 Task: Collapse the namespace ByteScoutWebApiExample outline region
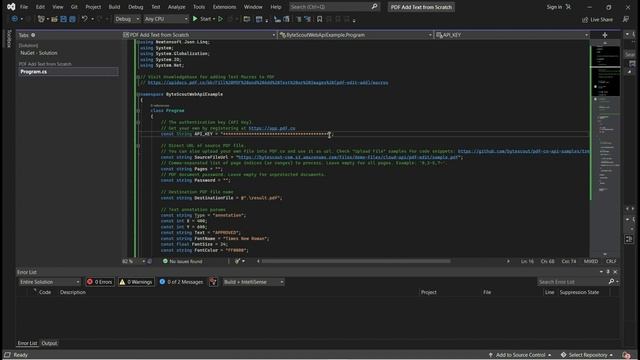138,94
